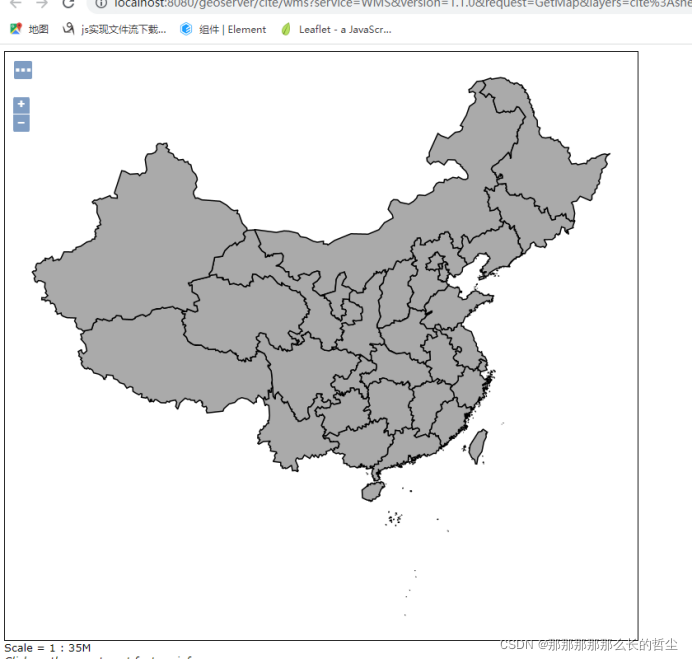Reload the page with the refresh icon
This screenshot has height=660, width=693.
[x=69, y=4]
